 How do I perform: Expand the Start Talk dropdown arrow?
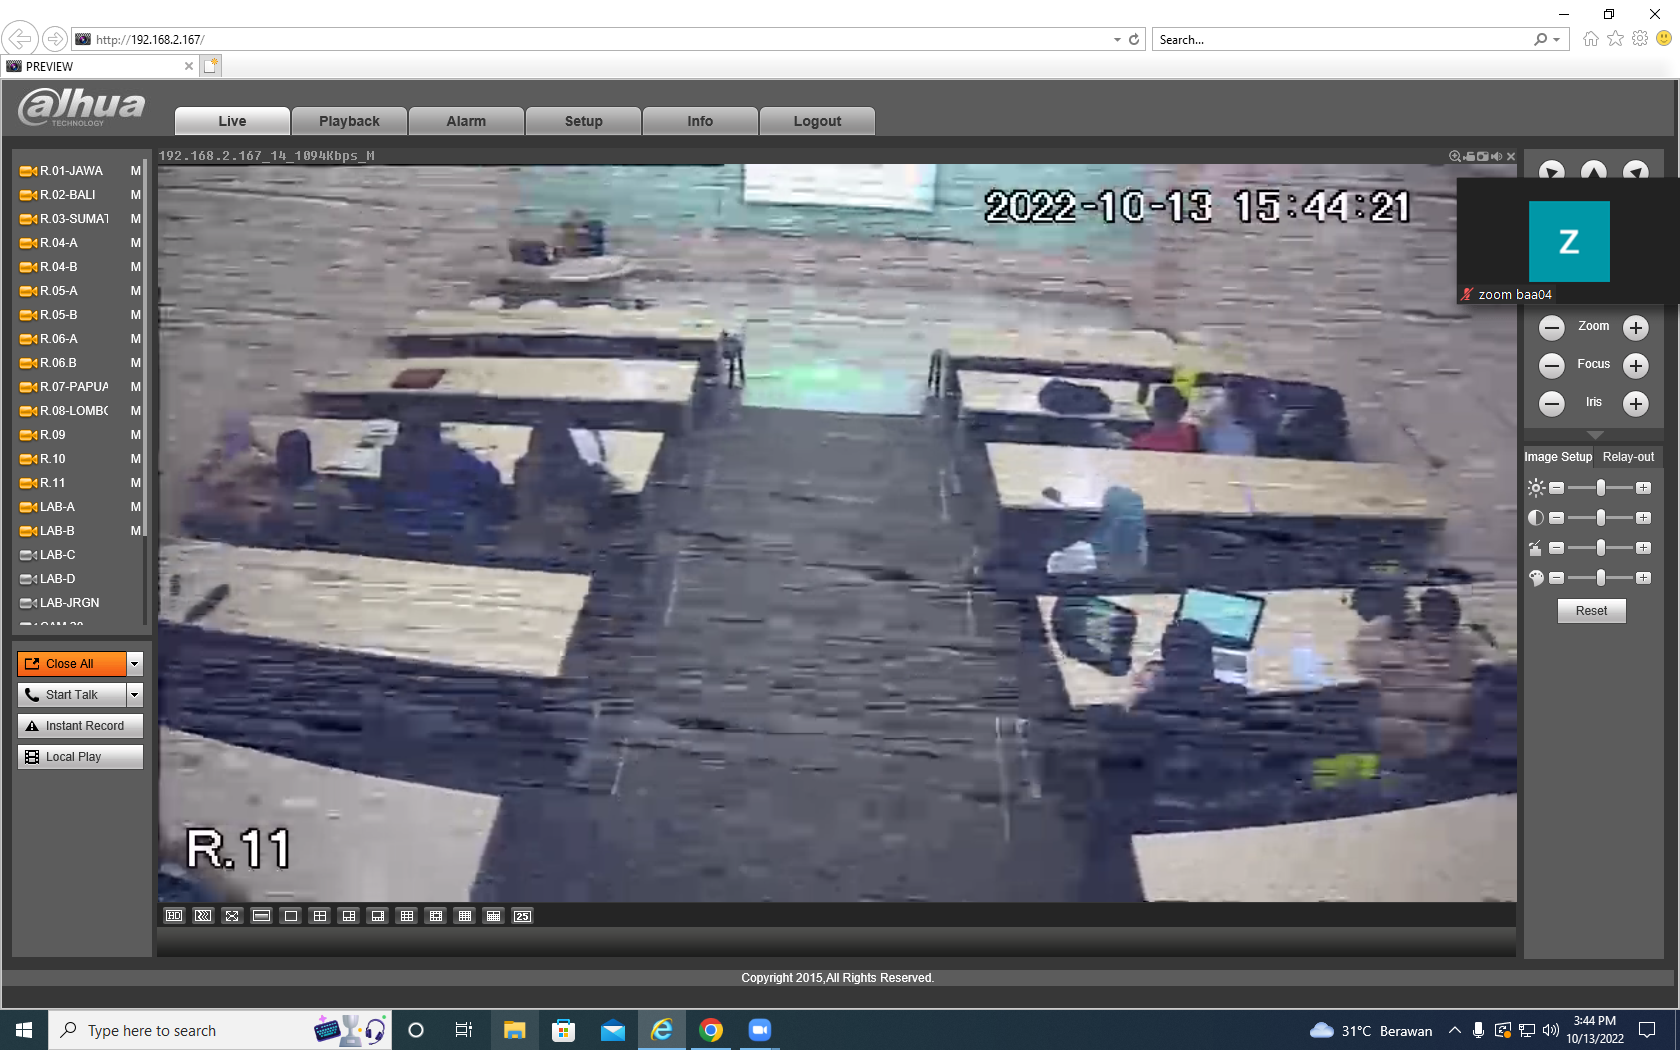coord(135,695)
